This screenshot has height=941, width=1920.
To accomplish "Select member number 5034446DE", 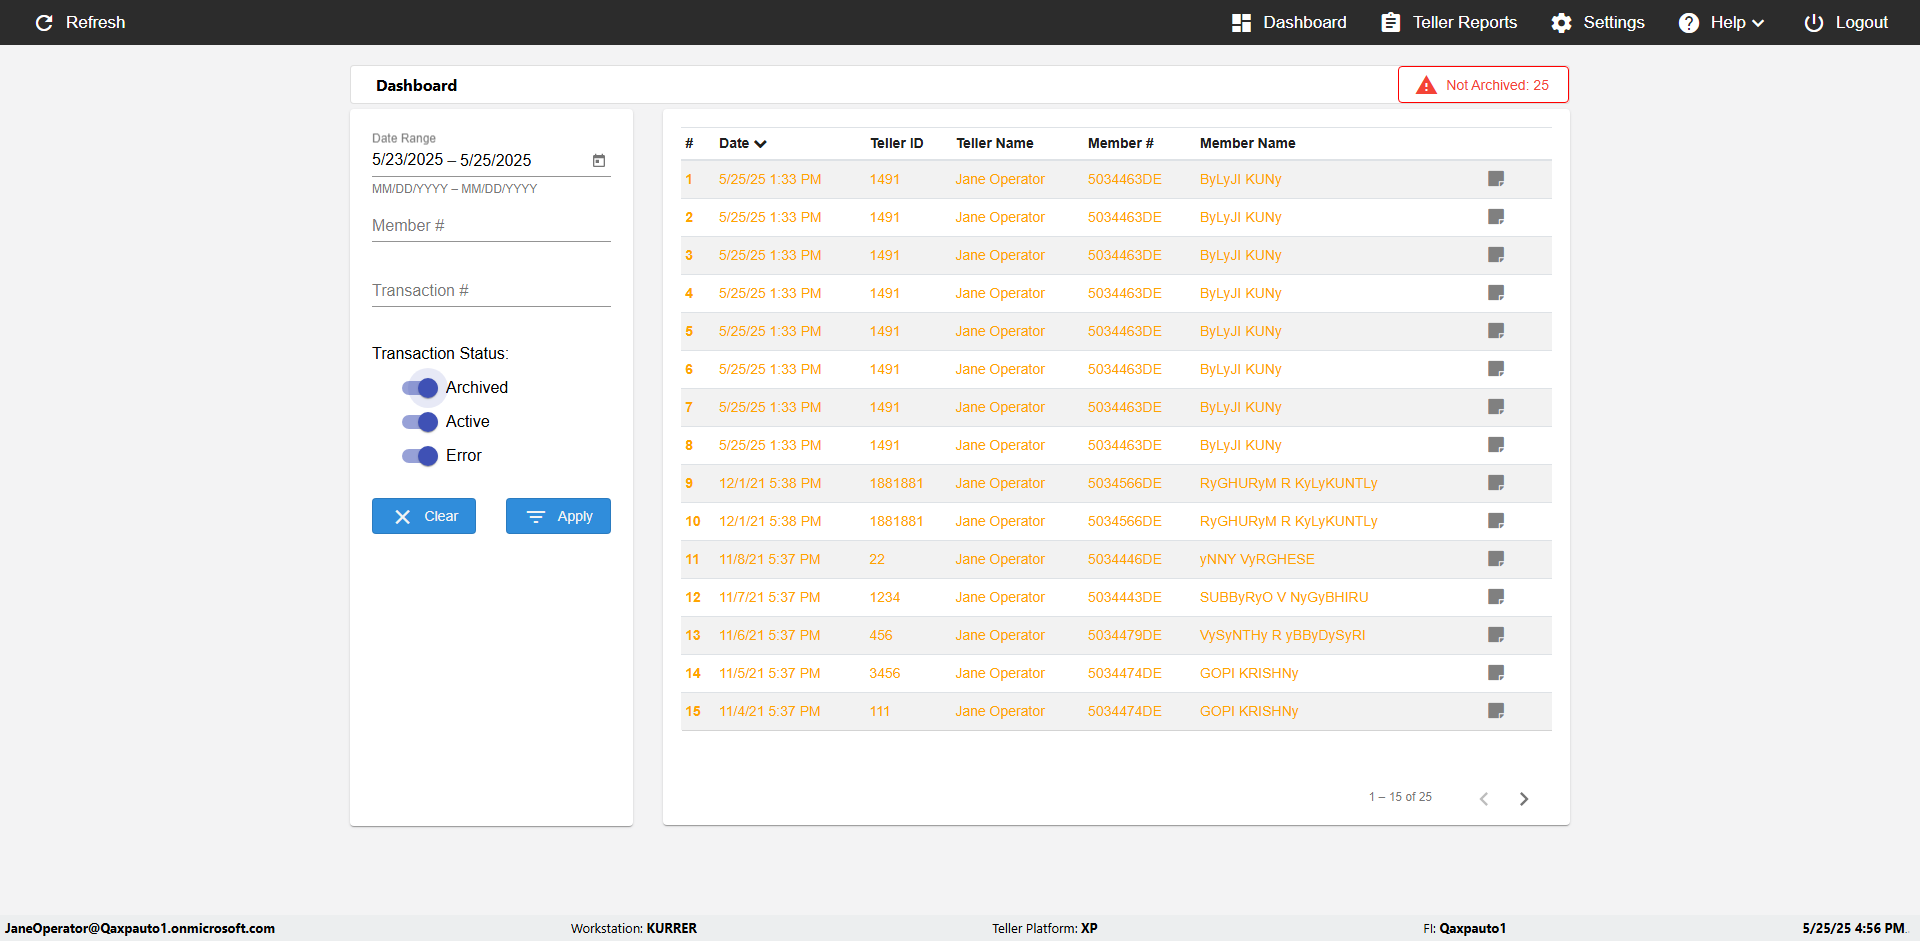I will [1125, 559].
